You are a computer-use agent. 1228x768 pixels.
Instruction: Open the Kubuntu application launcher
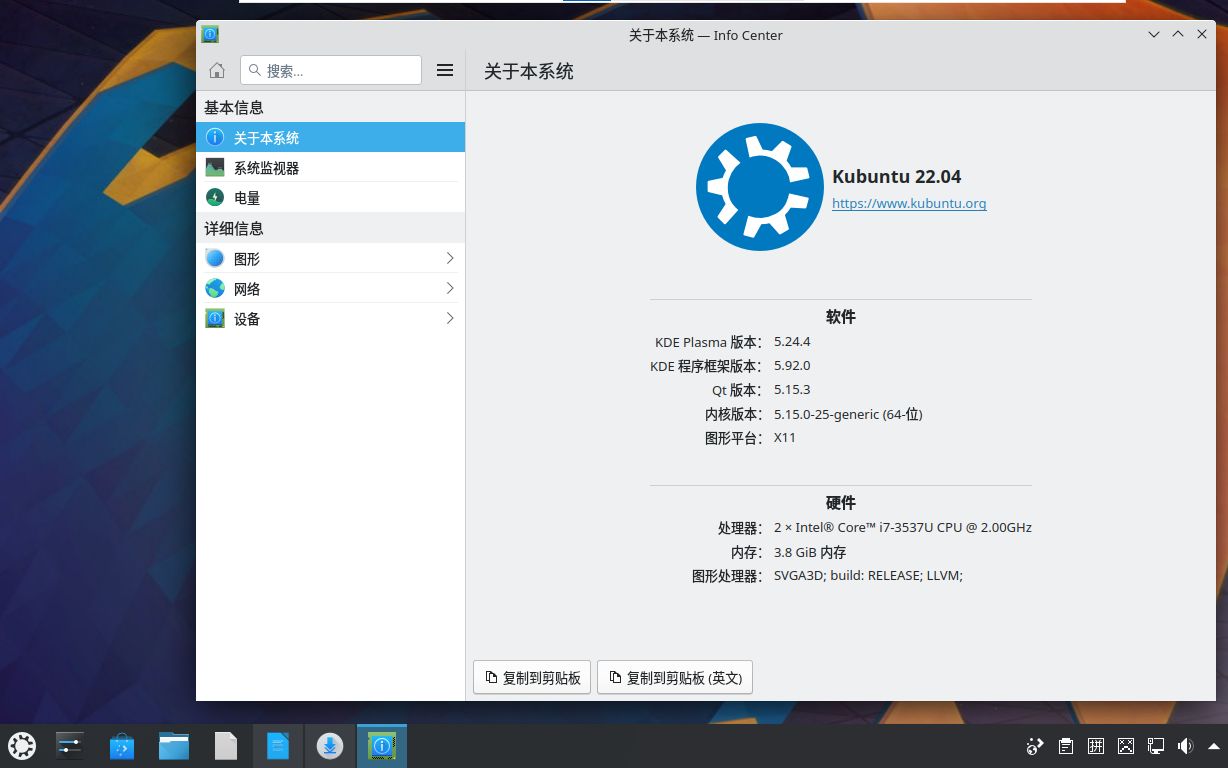click(x=22, y=746)
